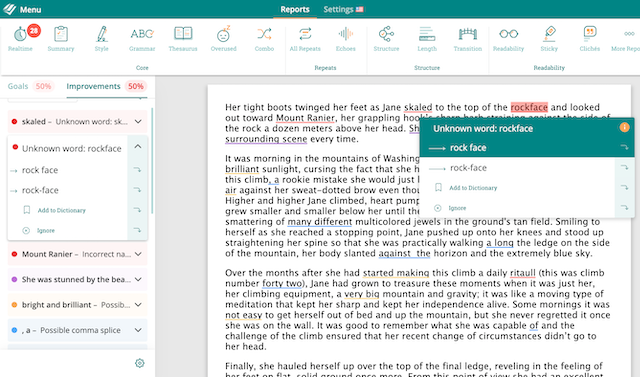The height and width of the screenshot is (377, 640).
Task: Click the underlined phrase 'very big'
Action: [362, 294]
